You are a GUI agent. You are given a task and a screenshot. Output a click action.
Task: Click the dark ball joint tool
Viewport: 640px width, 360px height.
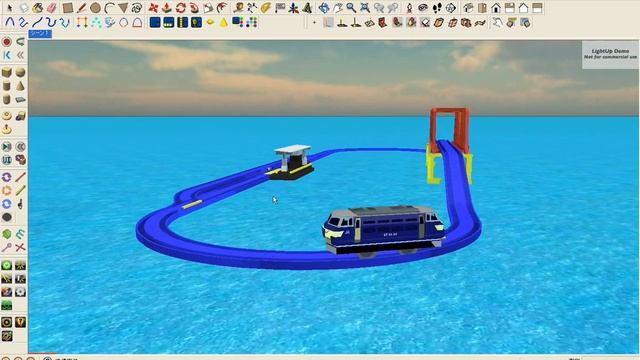coord(7,217)
